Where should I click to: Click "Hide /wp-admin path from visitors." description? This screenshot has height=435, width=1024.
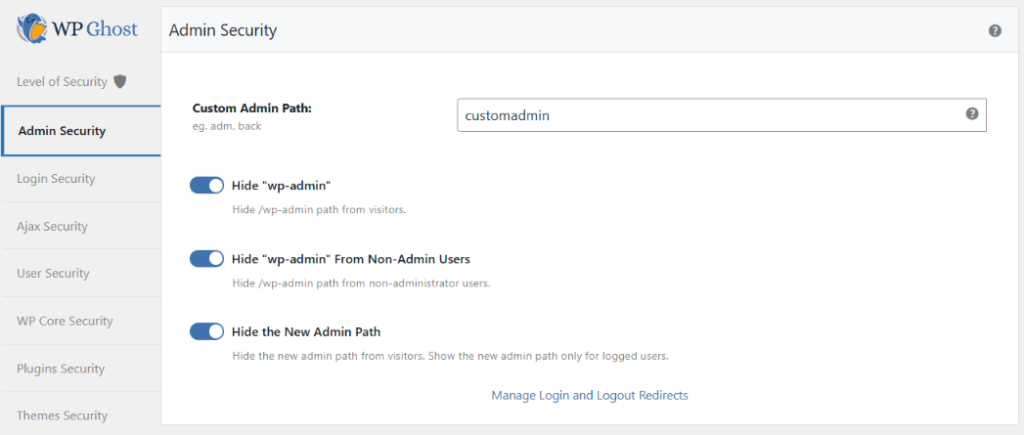coord(320,210)
